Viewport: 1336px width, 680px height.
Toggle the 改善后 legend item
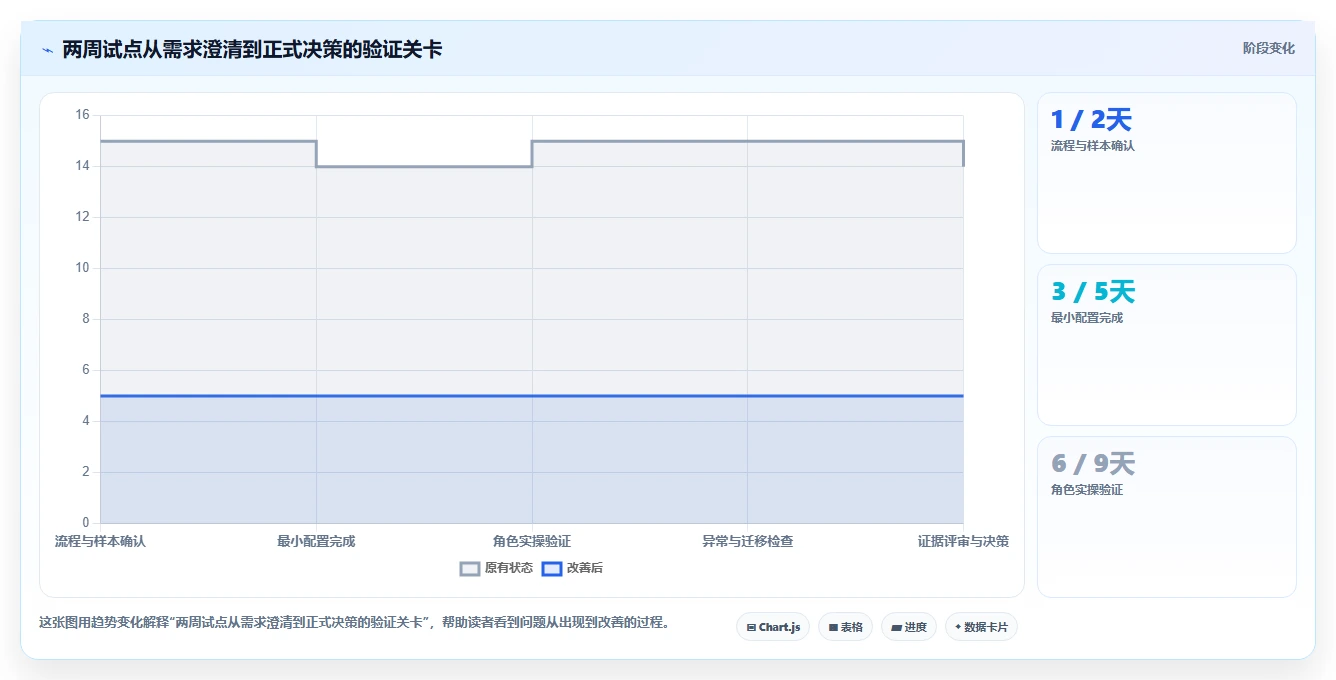click(572, 568)
